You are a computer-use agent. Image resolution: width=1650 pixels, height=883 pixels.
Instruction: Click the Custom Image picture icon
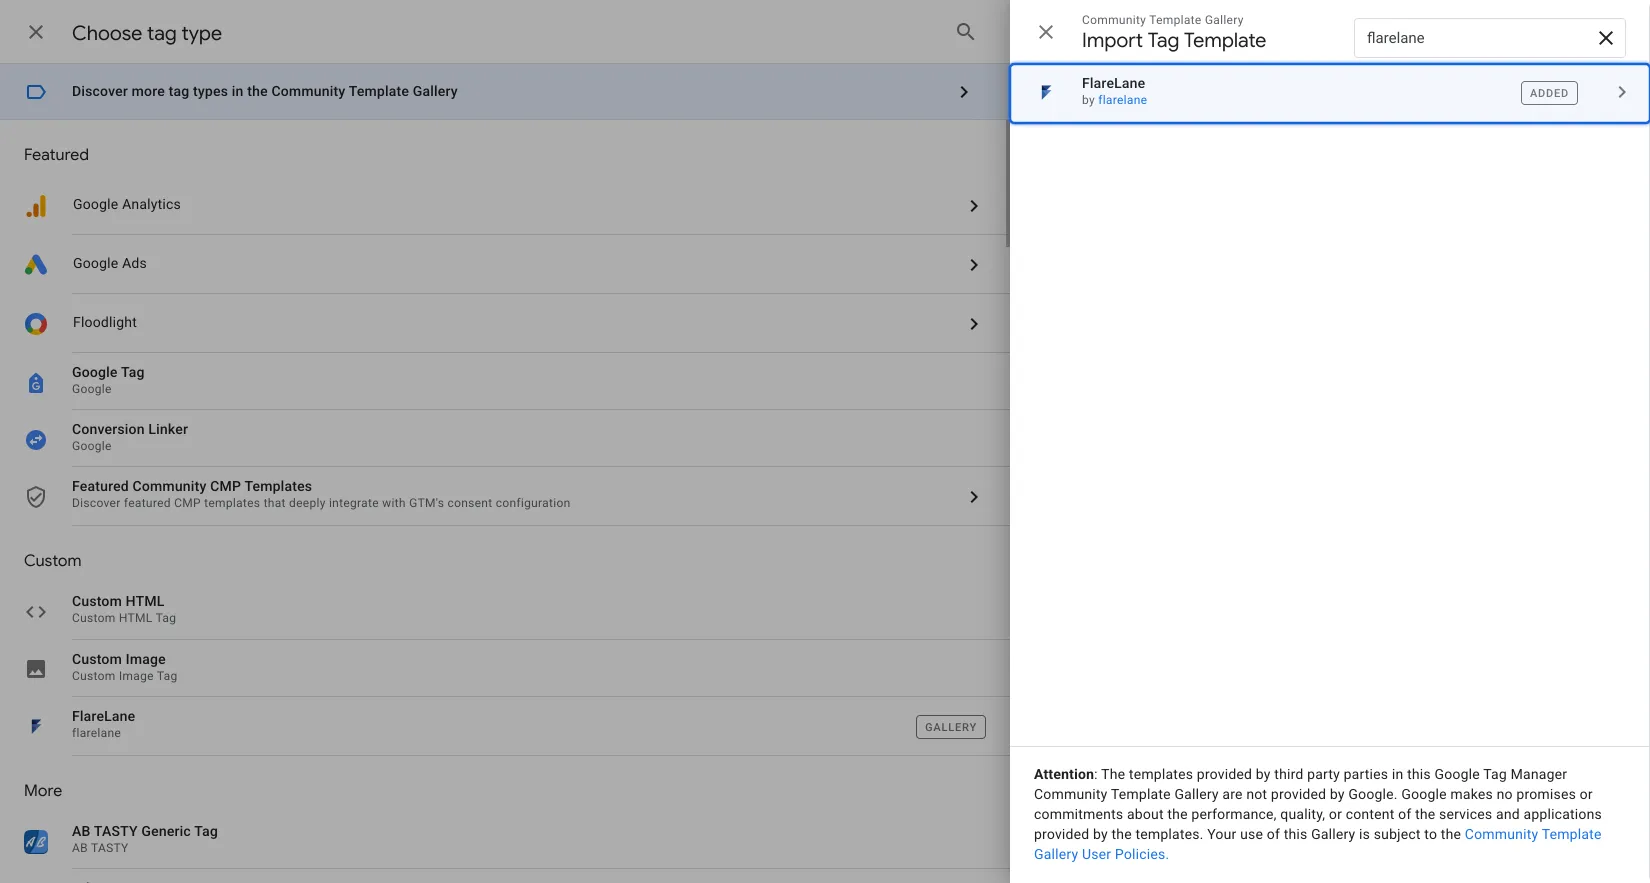36,669
